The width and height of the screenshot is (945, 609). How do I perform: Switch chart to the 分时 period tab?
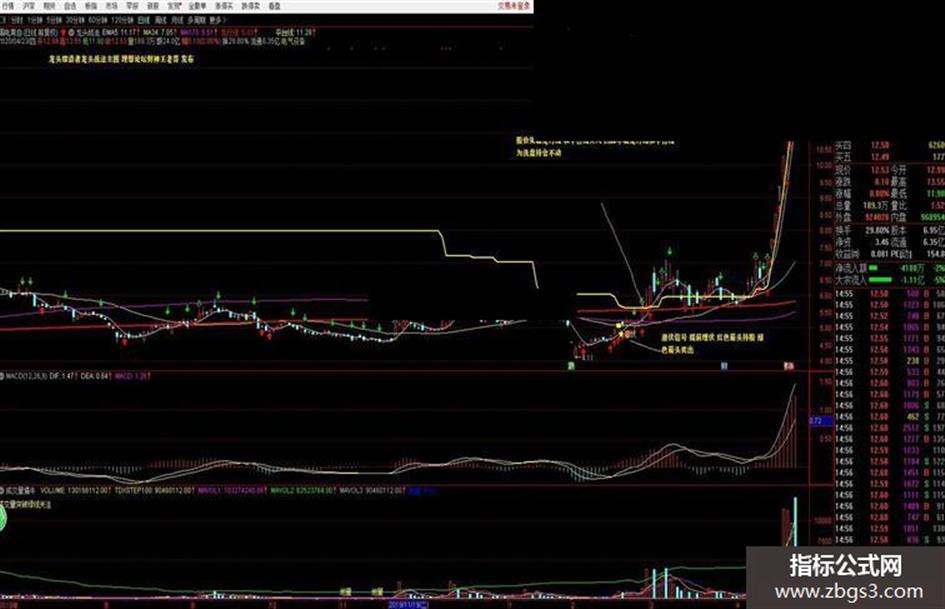16,20
